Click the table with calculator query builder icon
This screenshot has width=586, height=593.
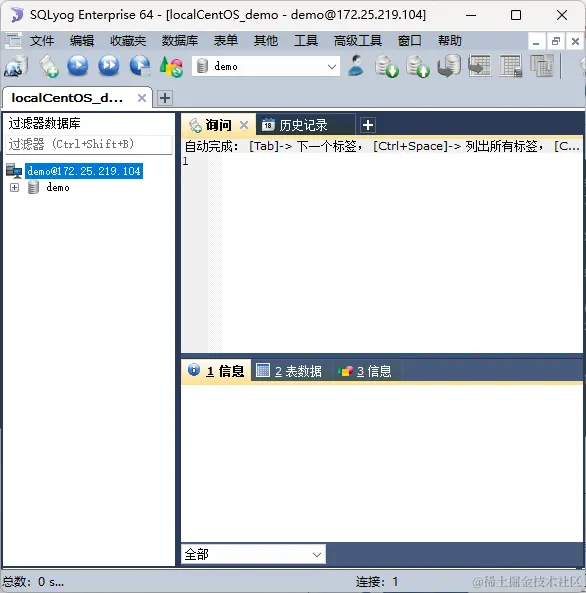(511, 66)
